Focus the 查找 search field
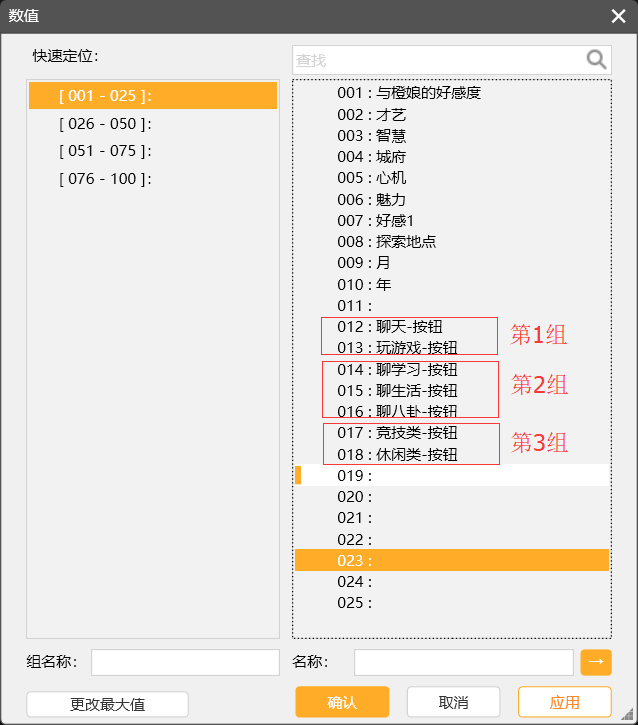Viewport: 638px width, 725px height. point(438,60)
